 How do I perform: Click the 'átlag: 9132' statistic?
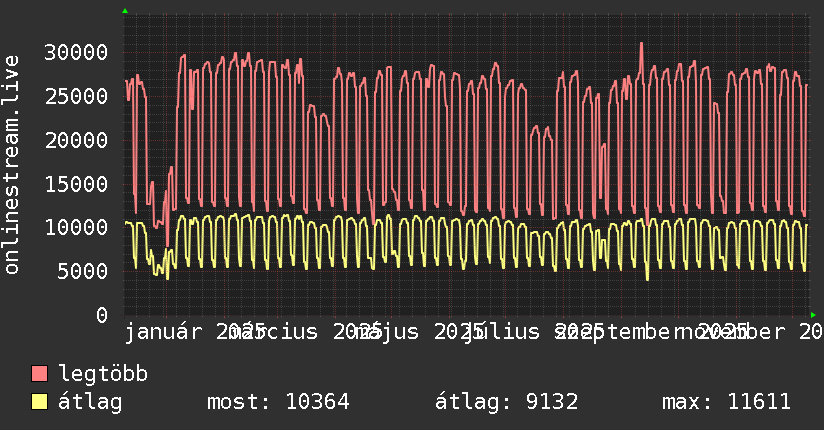click(x=507, y=402)
